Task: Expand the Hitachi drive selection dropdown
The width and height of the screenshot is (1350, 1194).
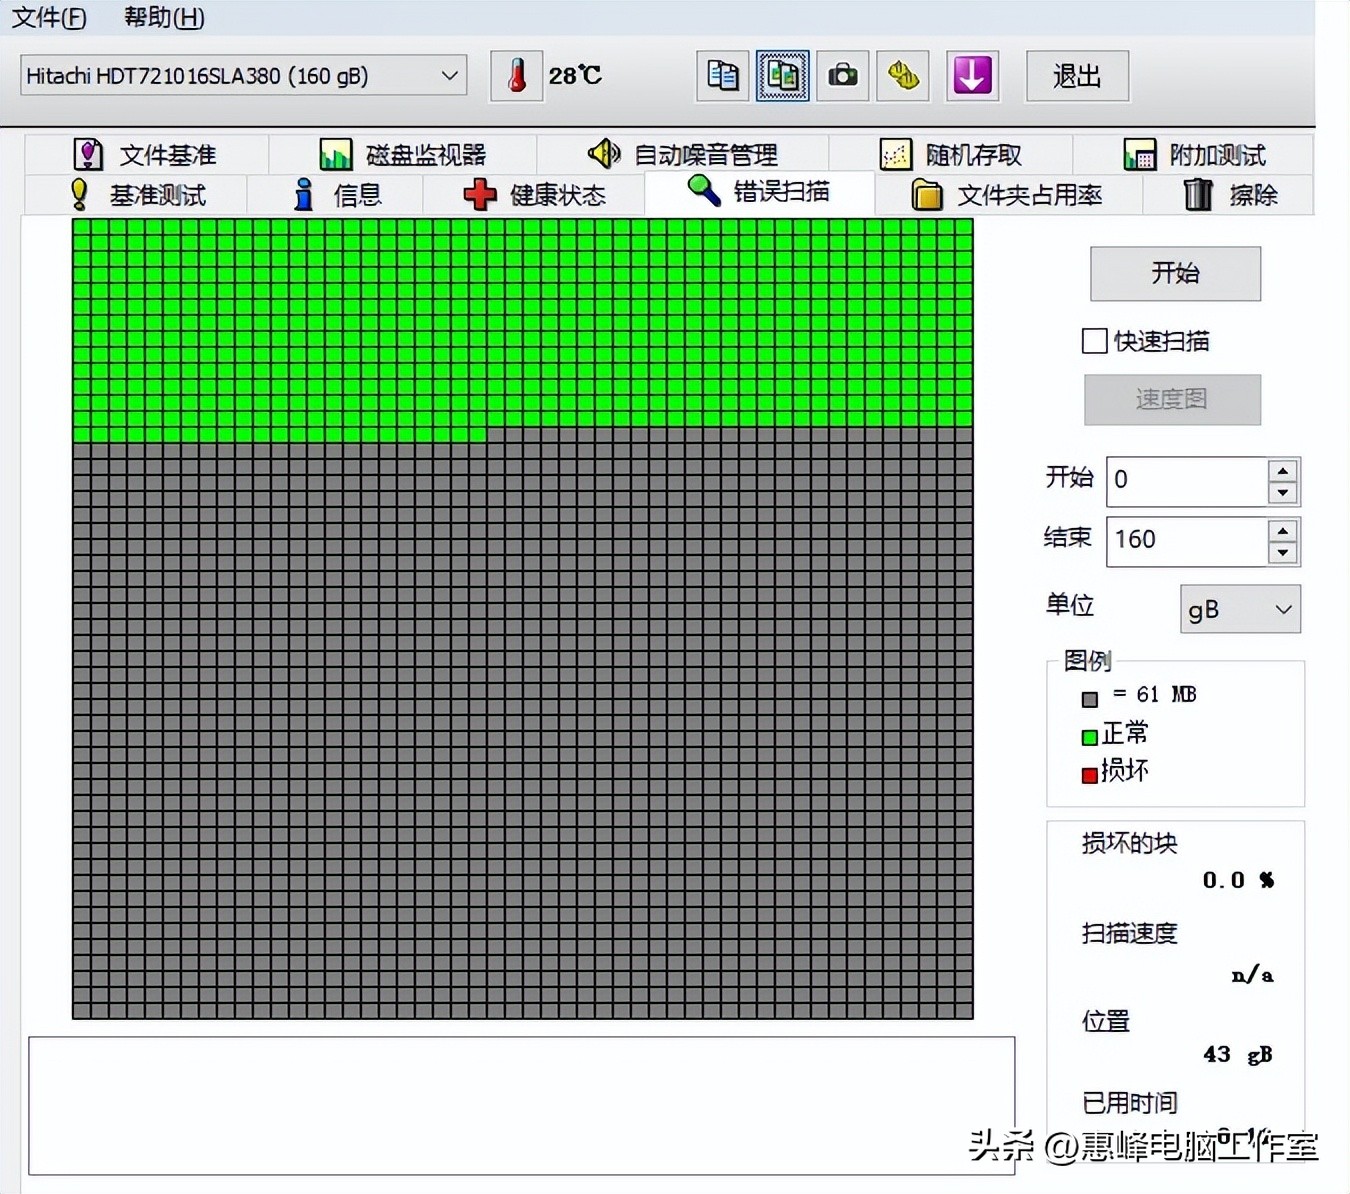Action: pos(244,76)
